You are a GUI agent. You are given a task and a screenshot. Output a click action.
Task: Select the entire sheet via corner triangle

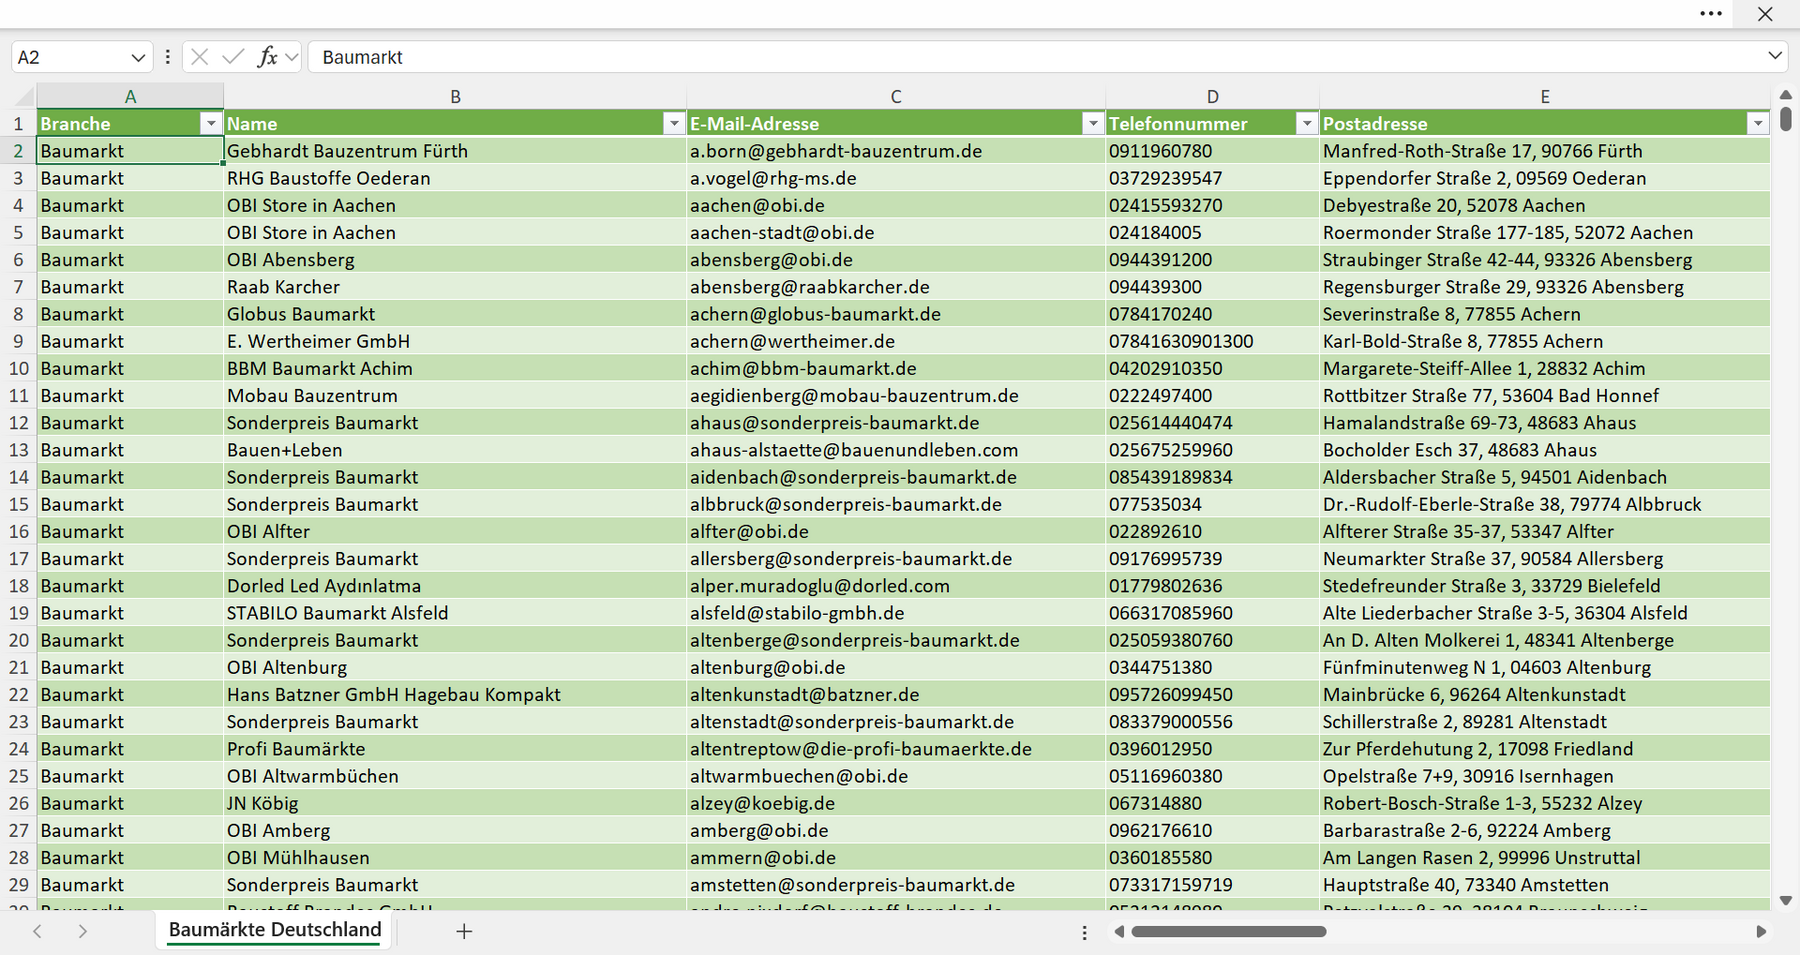pos(23,97)
